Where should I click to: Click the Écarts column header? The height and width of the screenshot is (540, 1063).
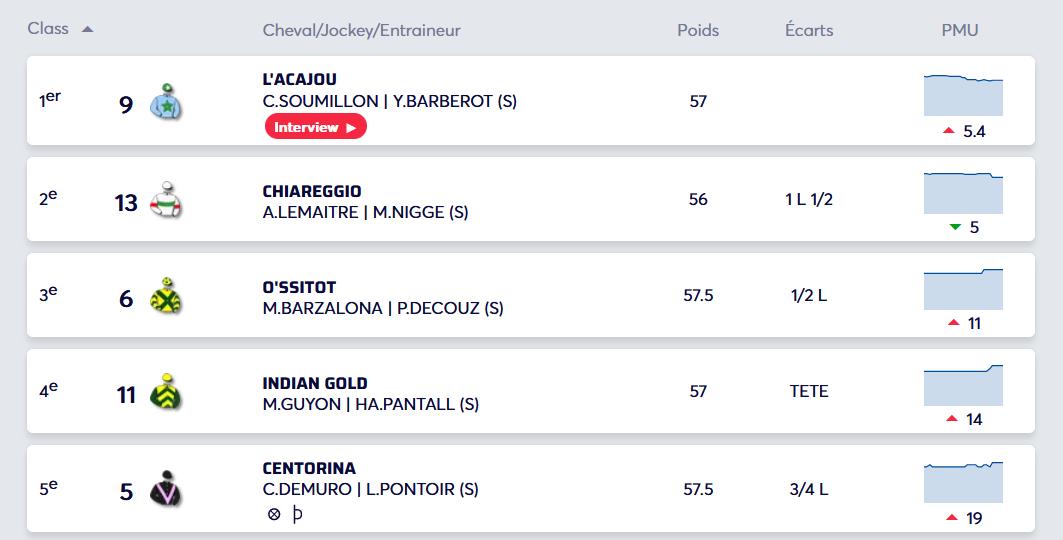coord(809,30)
